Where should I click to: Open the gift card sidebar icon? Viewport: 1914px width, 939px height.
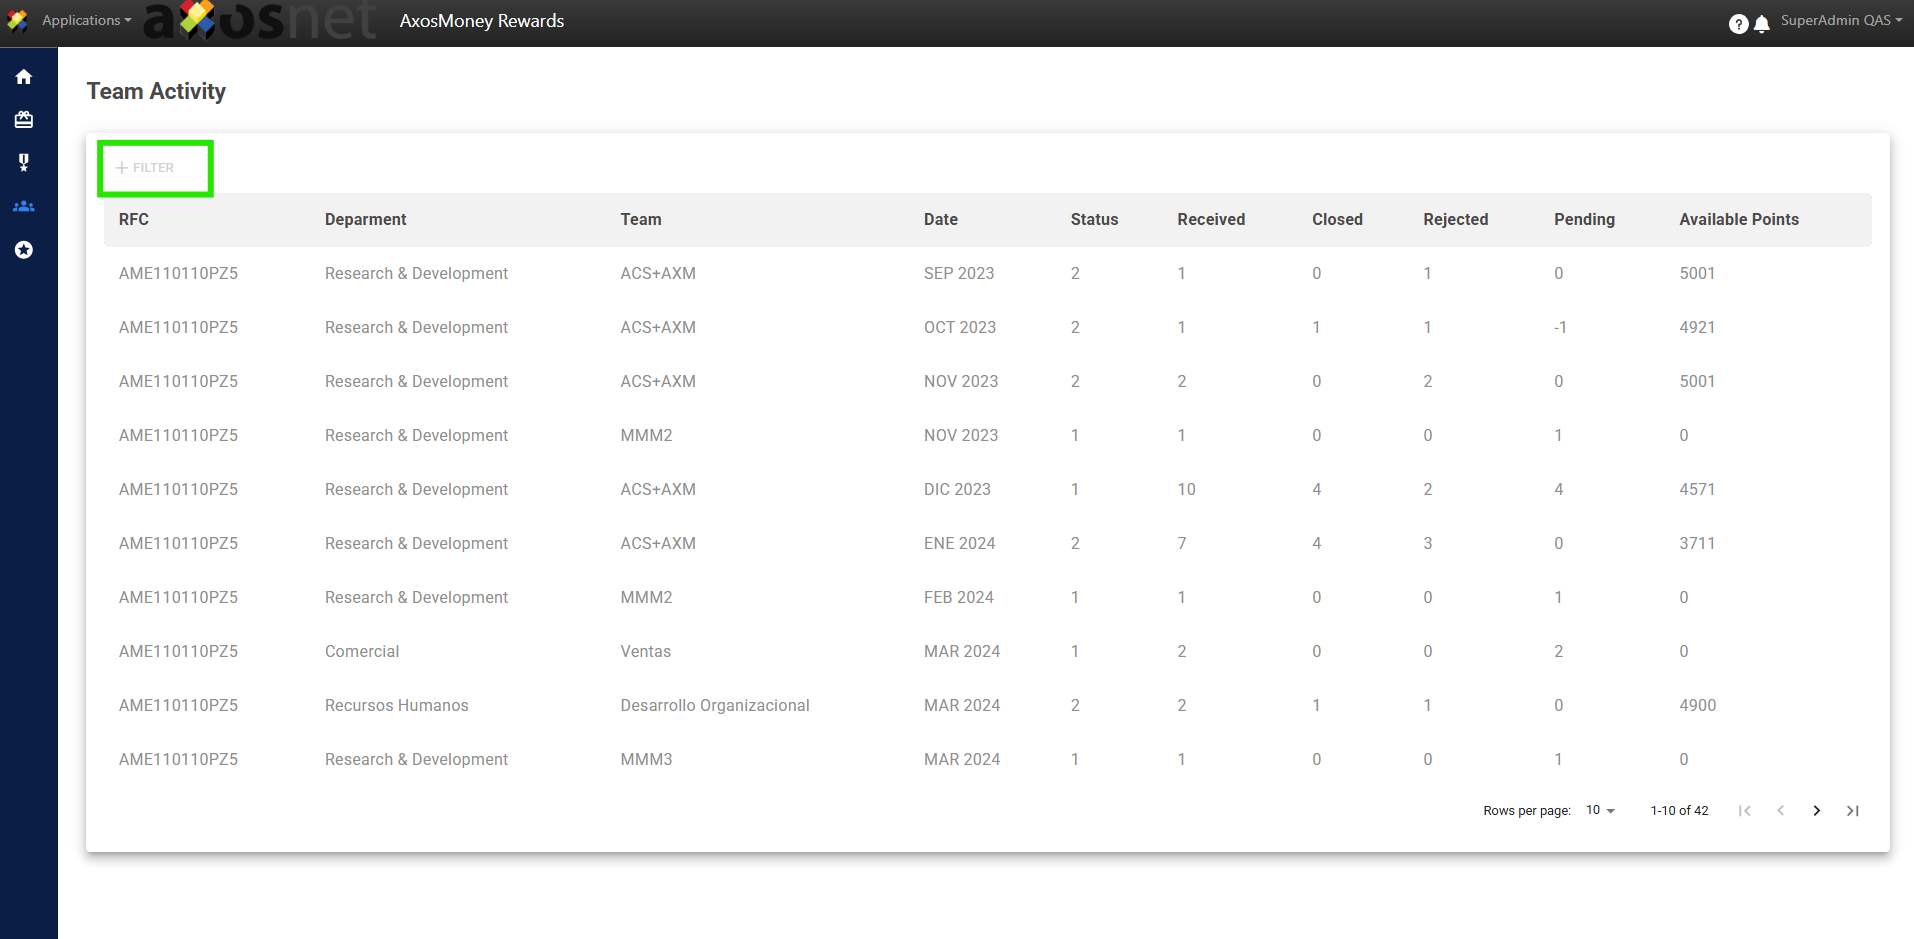click(x=24, y=120)
